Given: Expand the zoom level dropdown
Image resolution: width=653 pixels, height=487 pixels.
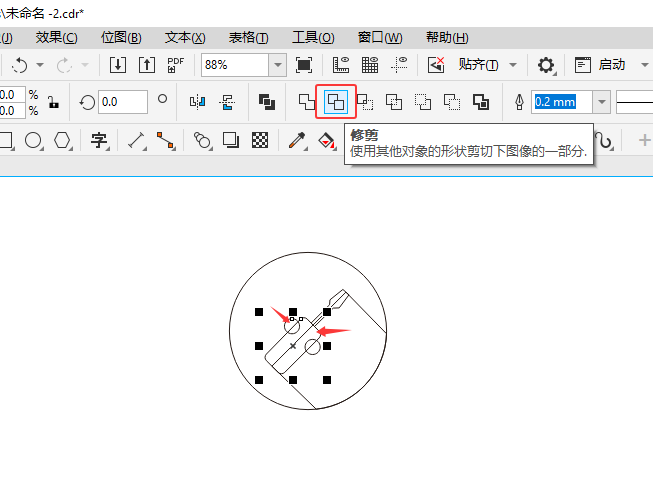Looking at the screenshot, I should point(277,65).
